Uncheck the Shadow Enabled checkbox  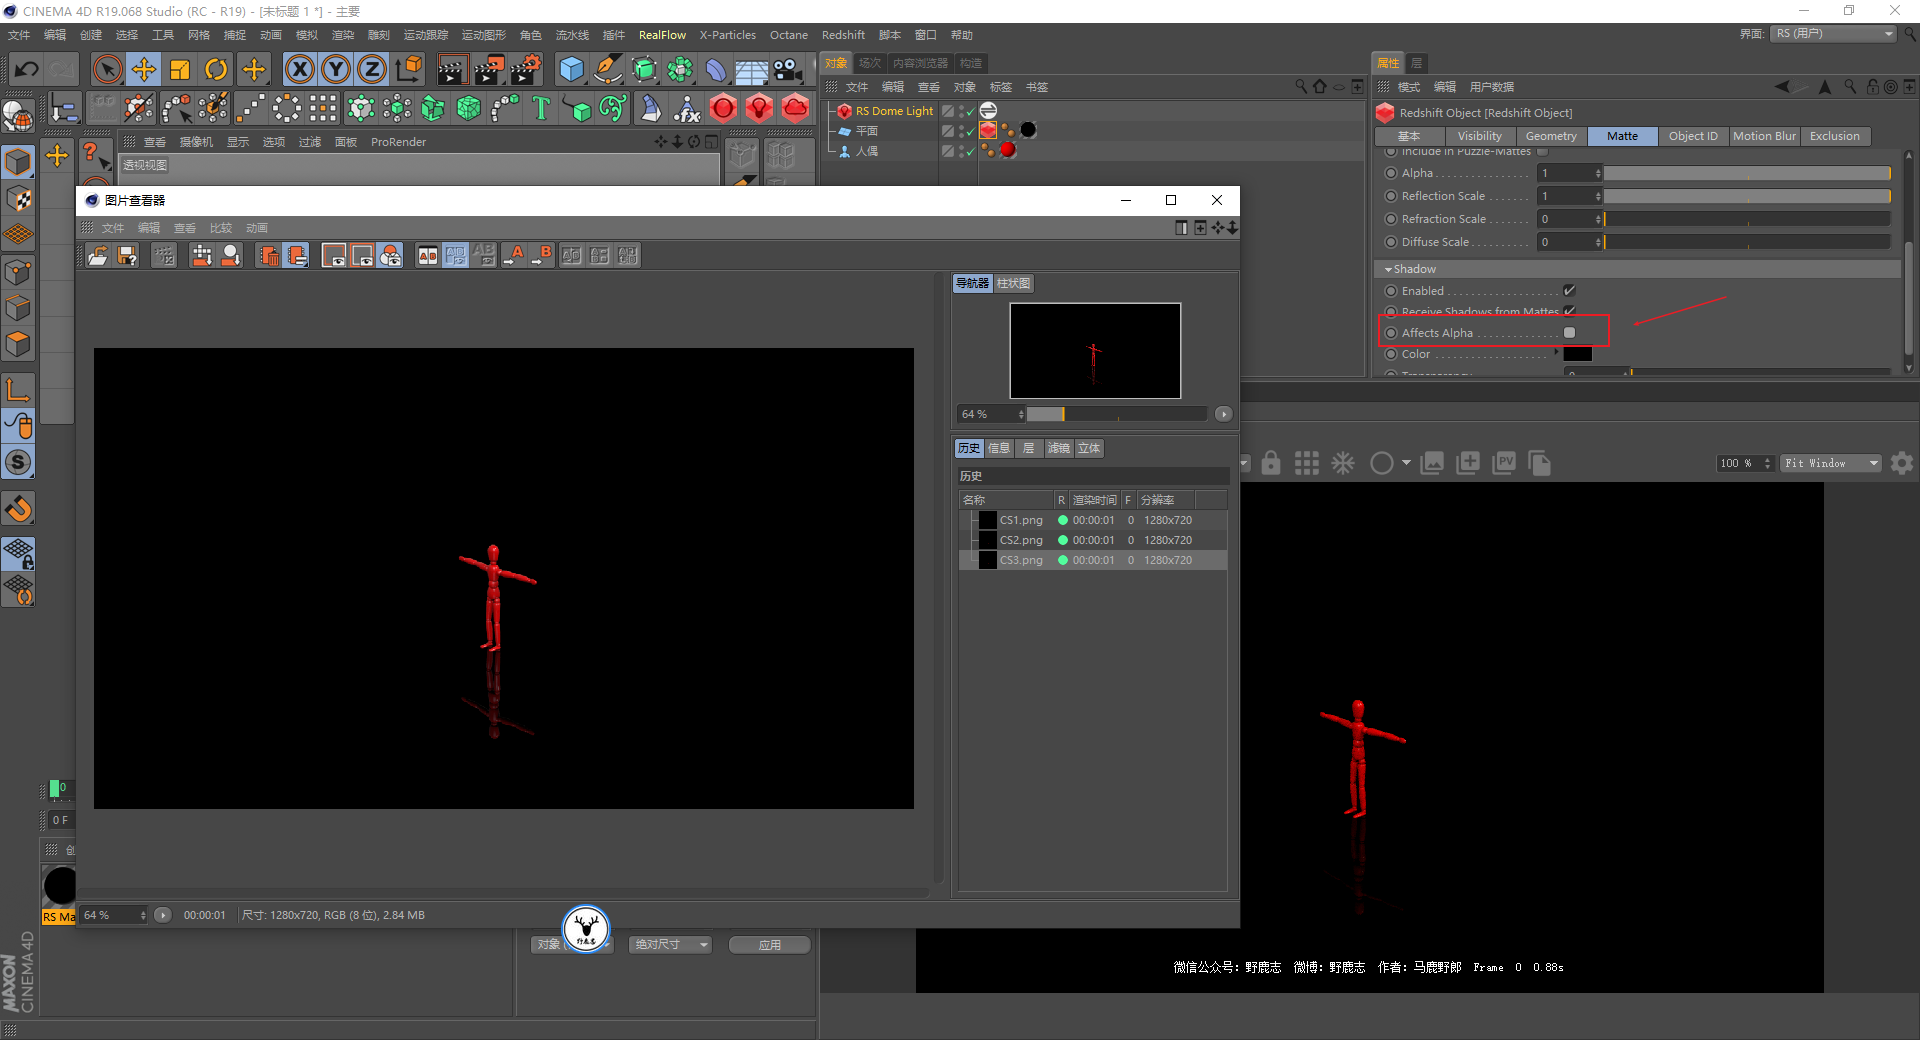[1569, 291]
